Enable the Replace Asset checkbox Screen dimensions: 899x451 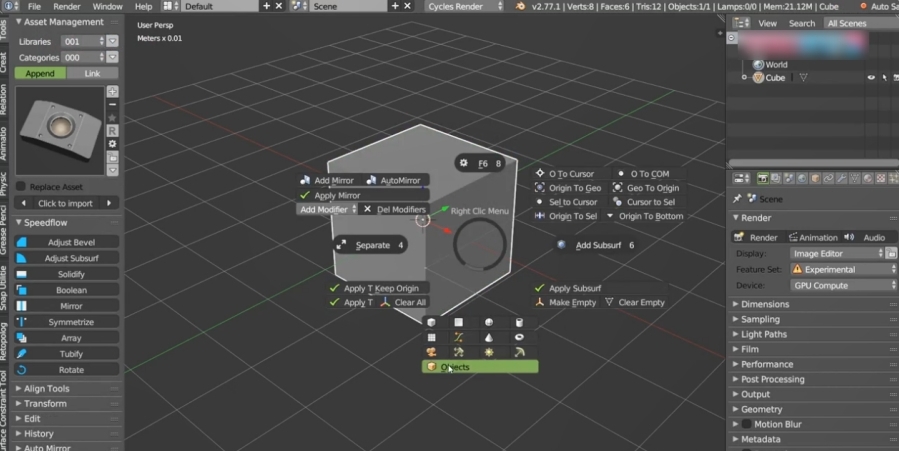tap(21, 186)
